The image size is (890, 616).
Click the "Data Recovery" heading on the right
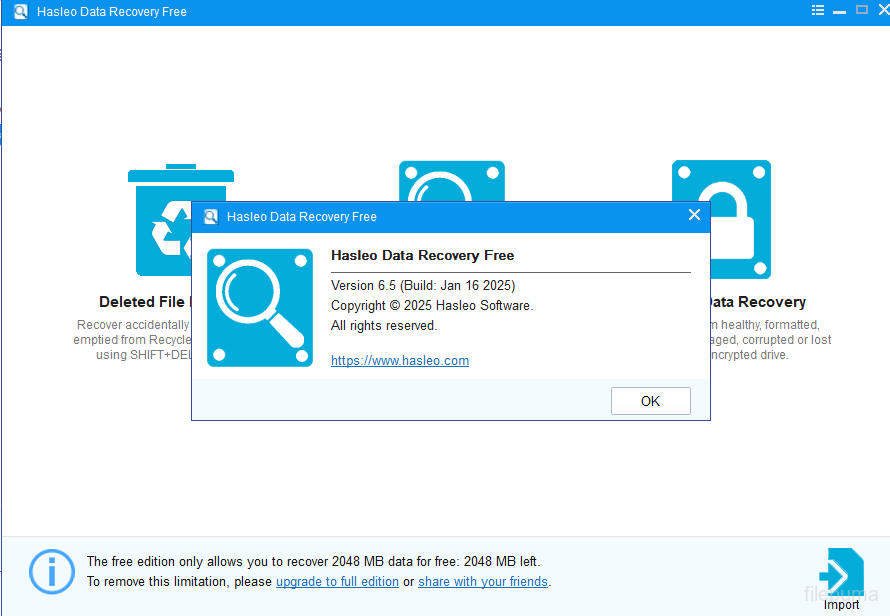click(756, 302)
